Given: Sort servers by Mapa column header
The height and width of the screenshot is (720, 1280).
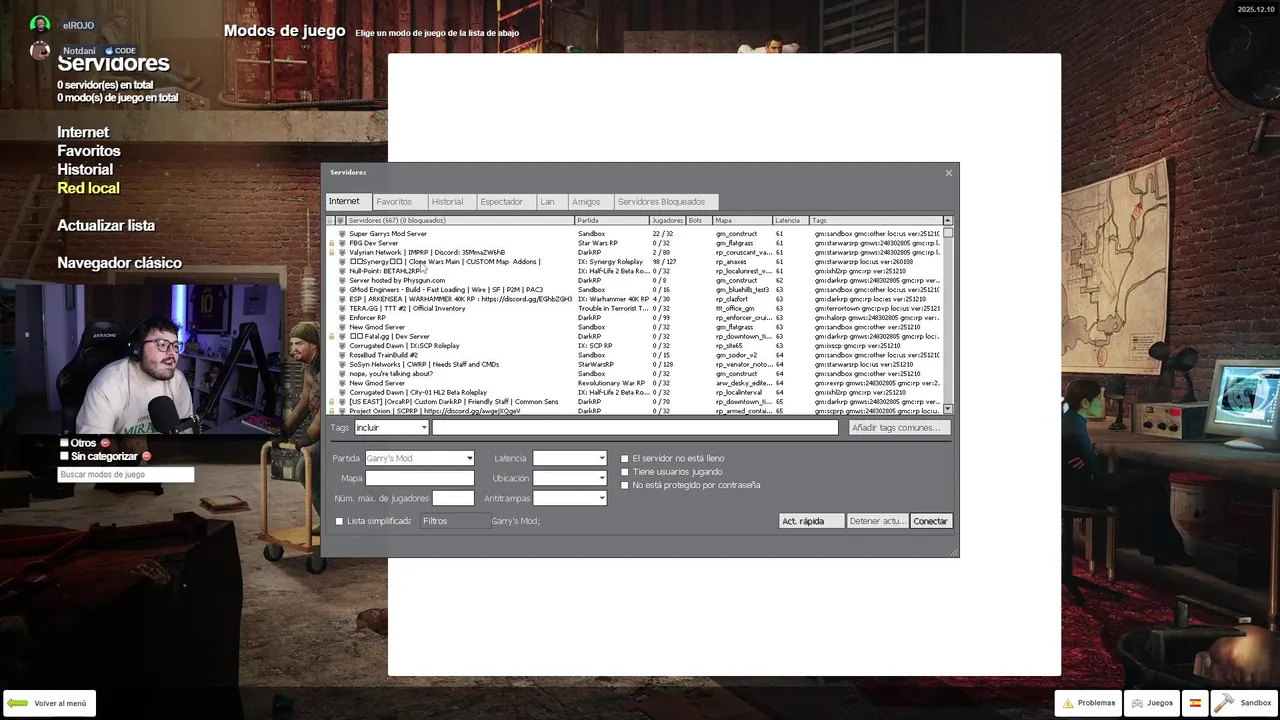Looking at the screenshot, I should [741, 220].
